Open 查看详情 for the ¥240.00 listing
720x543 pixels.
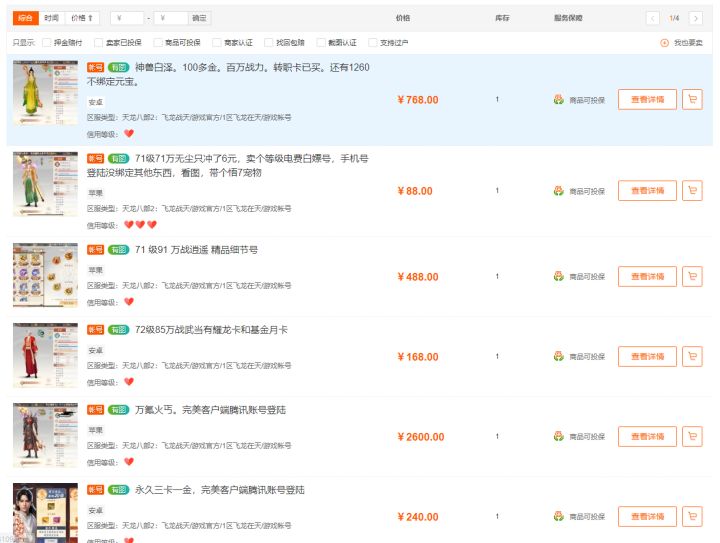coord(647,516)
